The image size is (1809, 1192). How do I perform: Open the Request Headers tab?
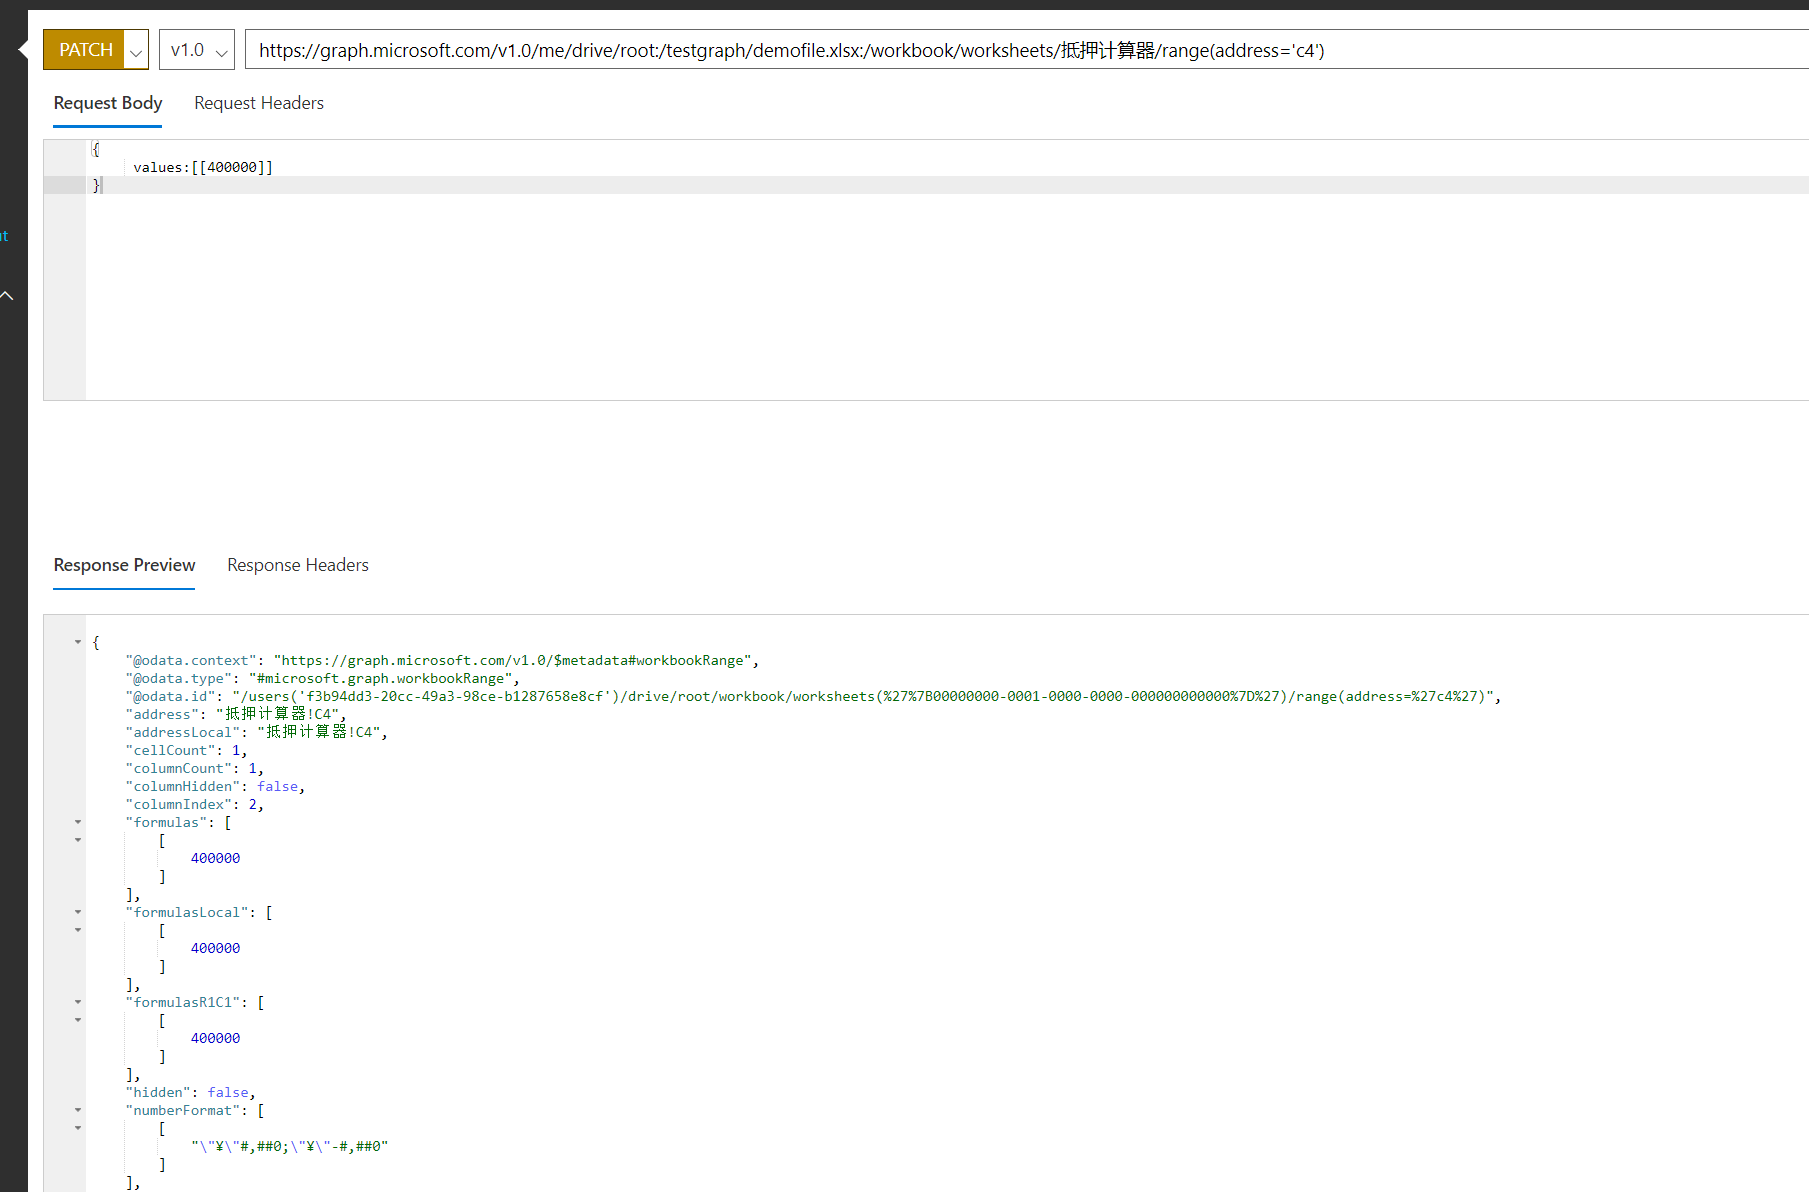coord(258,103)
